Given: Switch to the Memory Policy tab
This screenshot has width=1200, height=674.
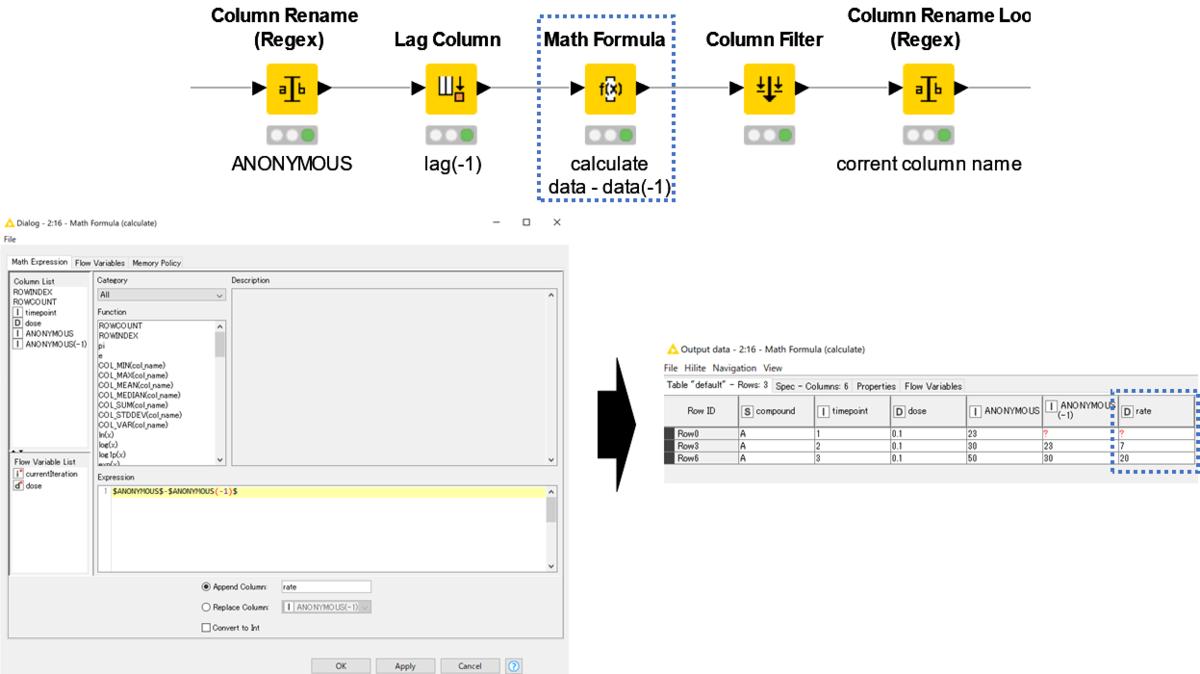Looking at the screenshot, I should point(157,263).
